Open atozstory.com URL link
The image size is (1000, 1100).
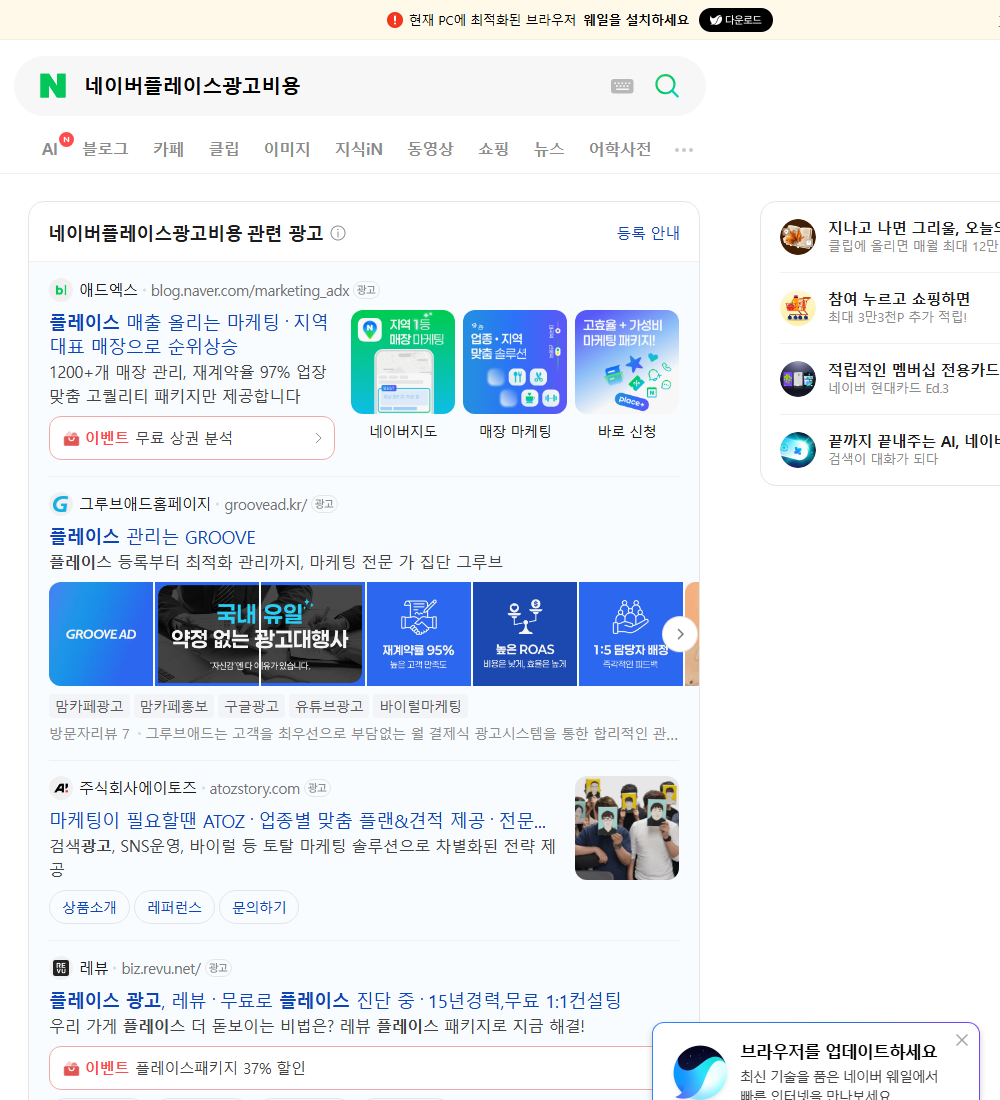pyautogui.click(x=254, y=789)
